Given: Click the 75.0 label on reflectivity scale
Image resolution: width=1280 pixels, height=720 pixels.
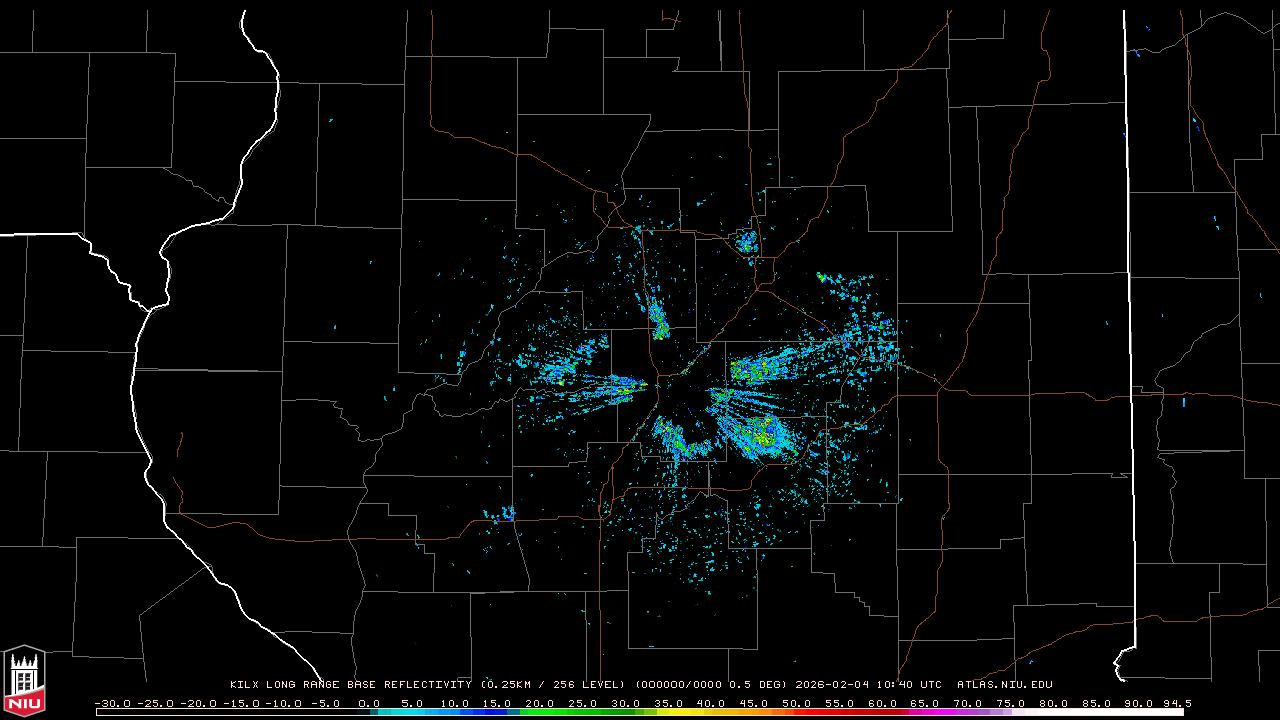Looking at the screenshot, I should tap(1011, 703).
